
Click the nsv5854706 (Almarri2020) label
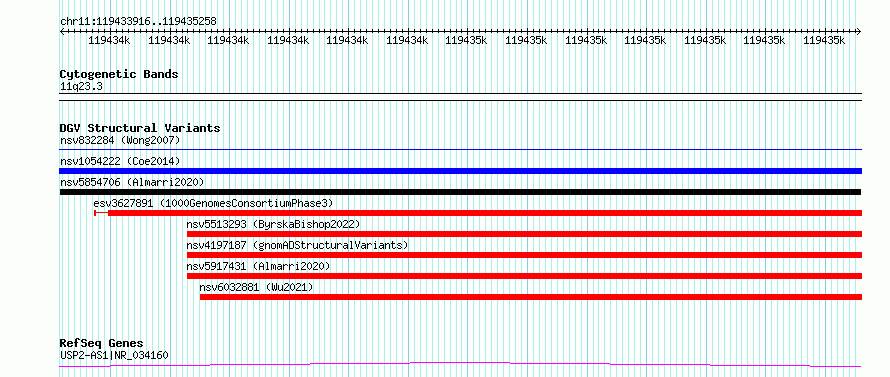click(x=132, y=182)
